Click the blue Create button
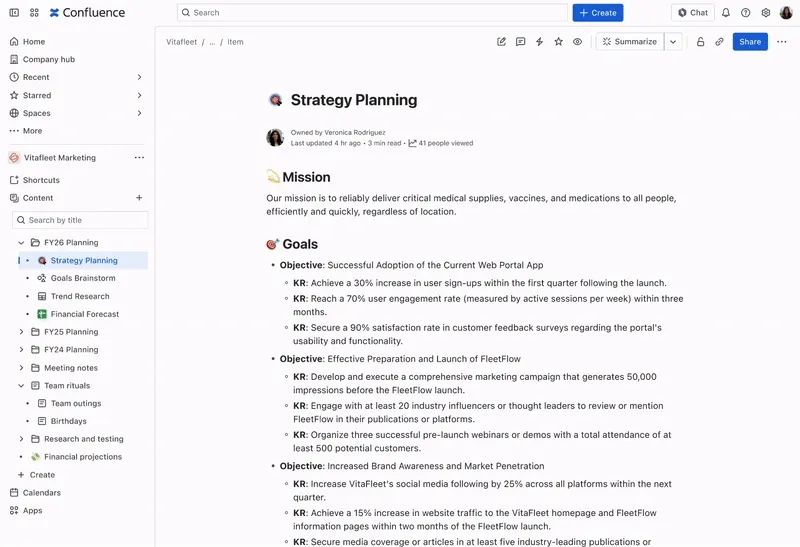The width and height of the screenshot is (800, 547). point(597,13)
